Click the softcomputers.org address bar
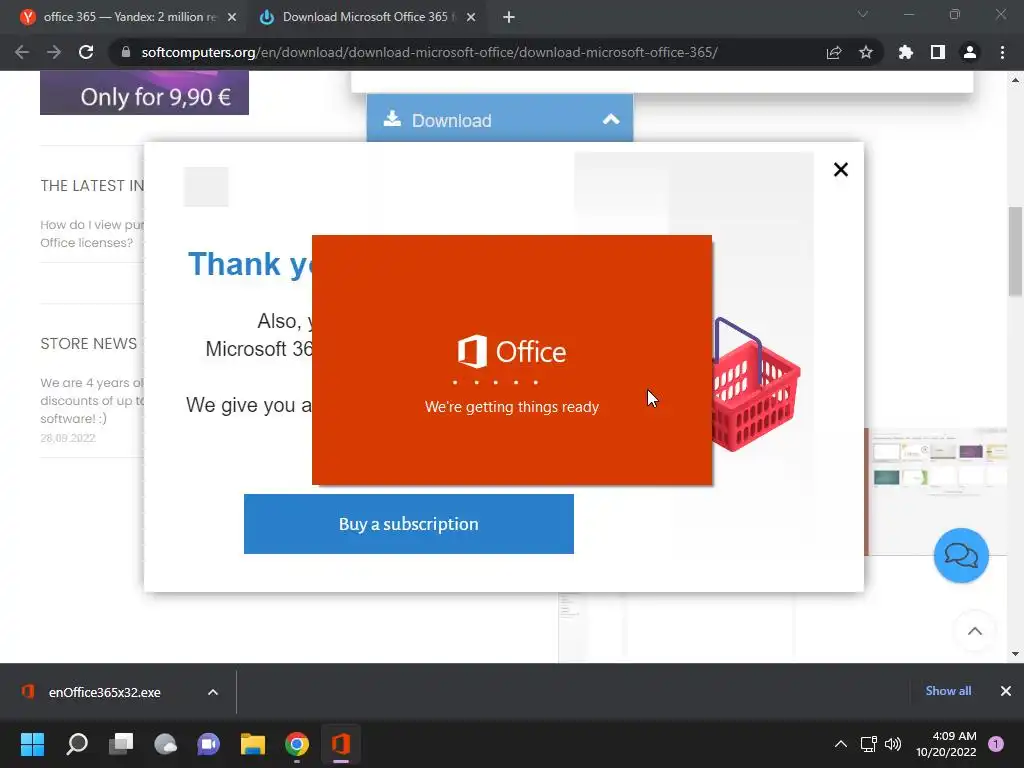 pos(429,52)
